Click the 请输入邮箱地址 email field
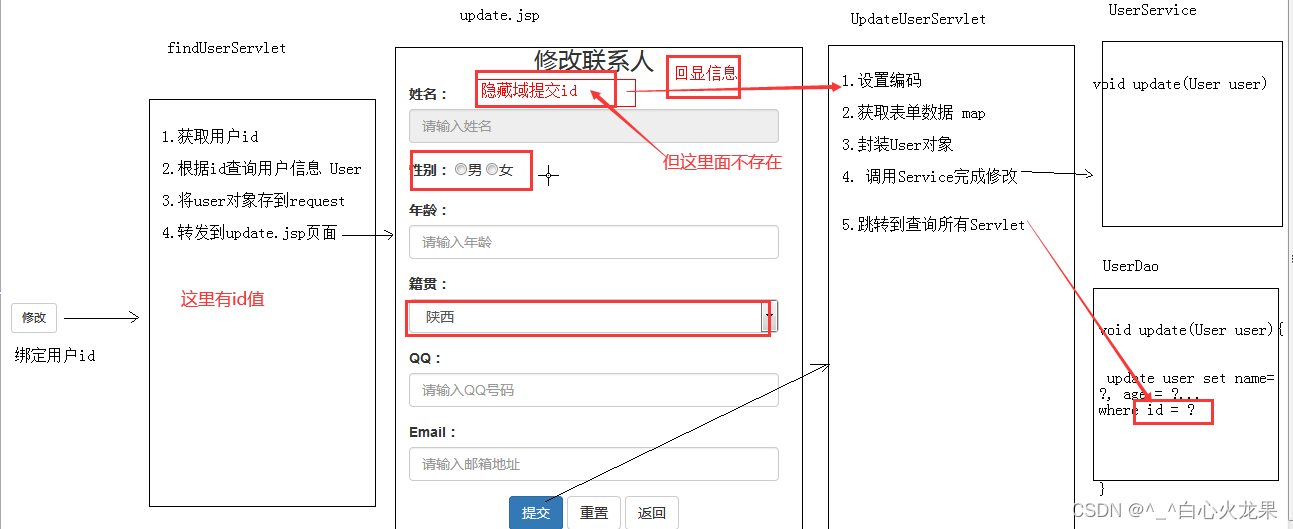This screenshot has width=1293, height=529. (x=593, y=464)
